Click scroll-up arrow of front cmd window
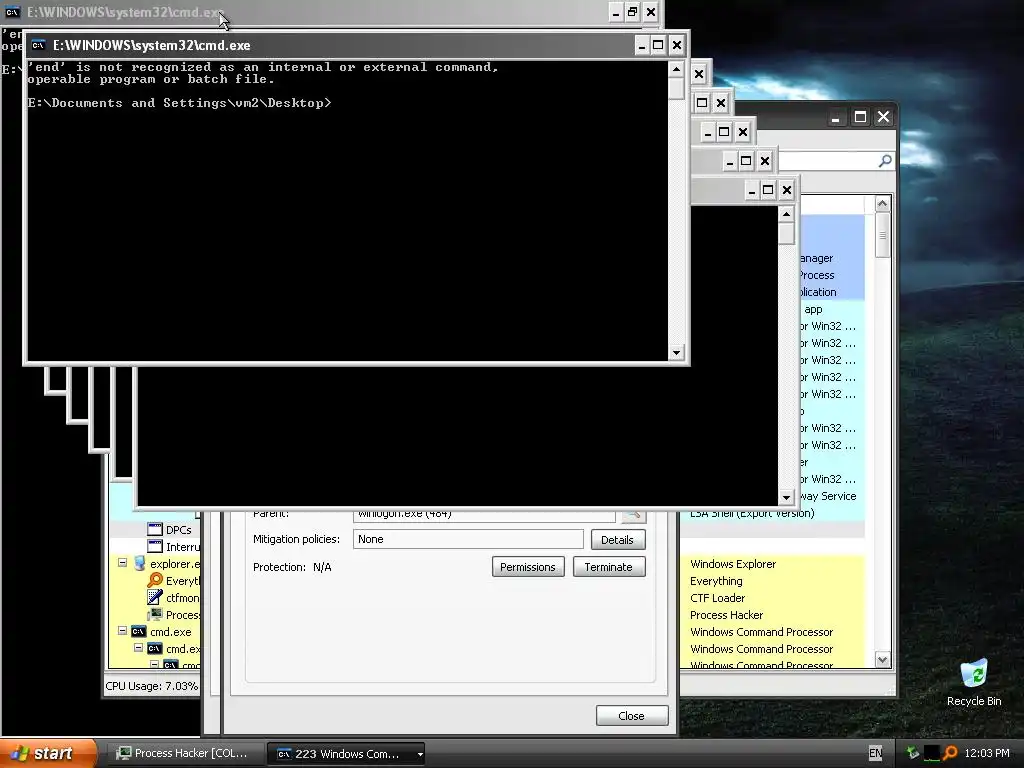Viewport: 1024px width, 768px height. (676, 69)
